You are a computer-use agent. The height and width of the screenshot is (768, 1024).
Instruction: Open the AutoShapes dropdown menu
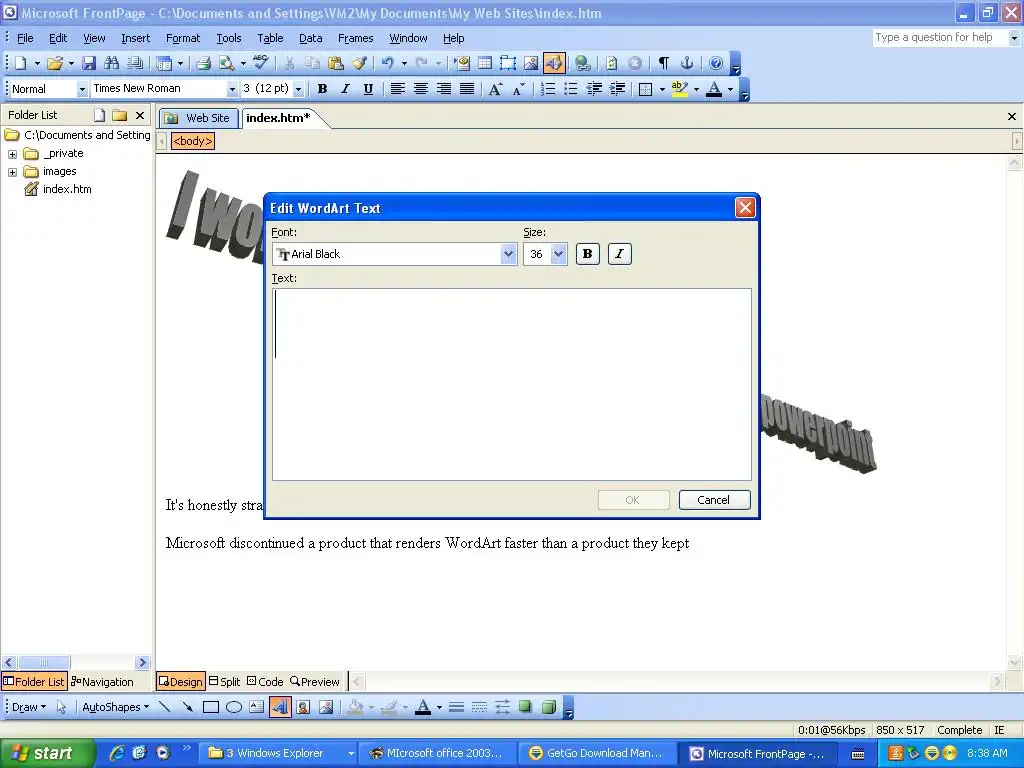[x=116, y=707]
